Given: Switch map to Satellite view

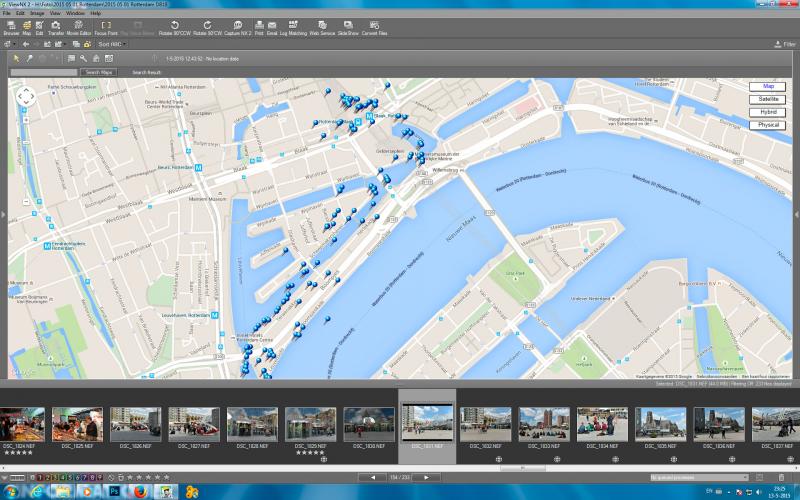Looking at the screenshot, I should click(767, 99).
